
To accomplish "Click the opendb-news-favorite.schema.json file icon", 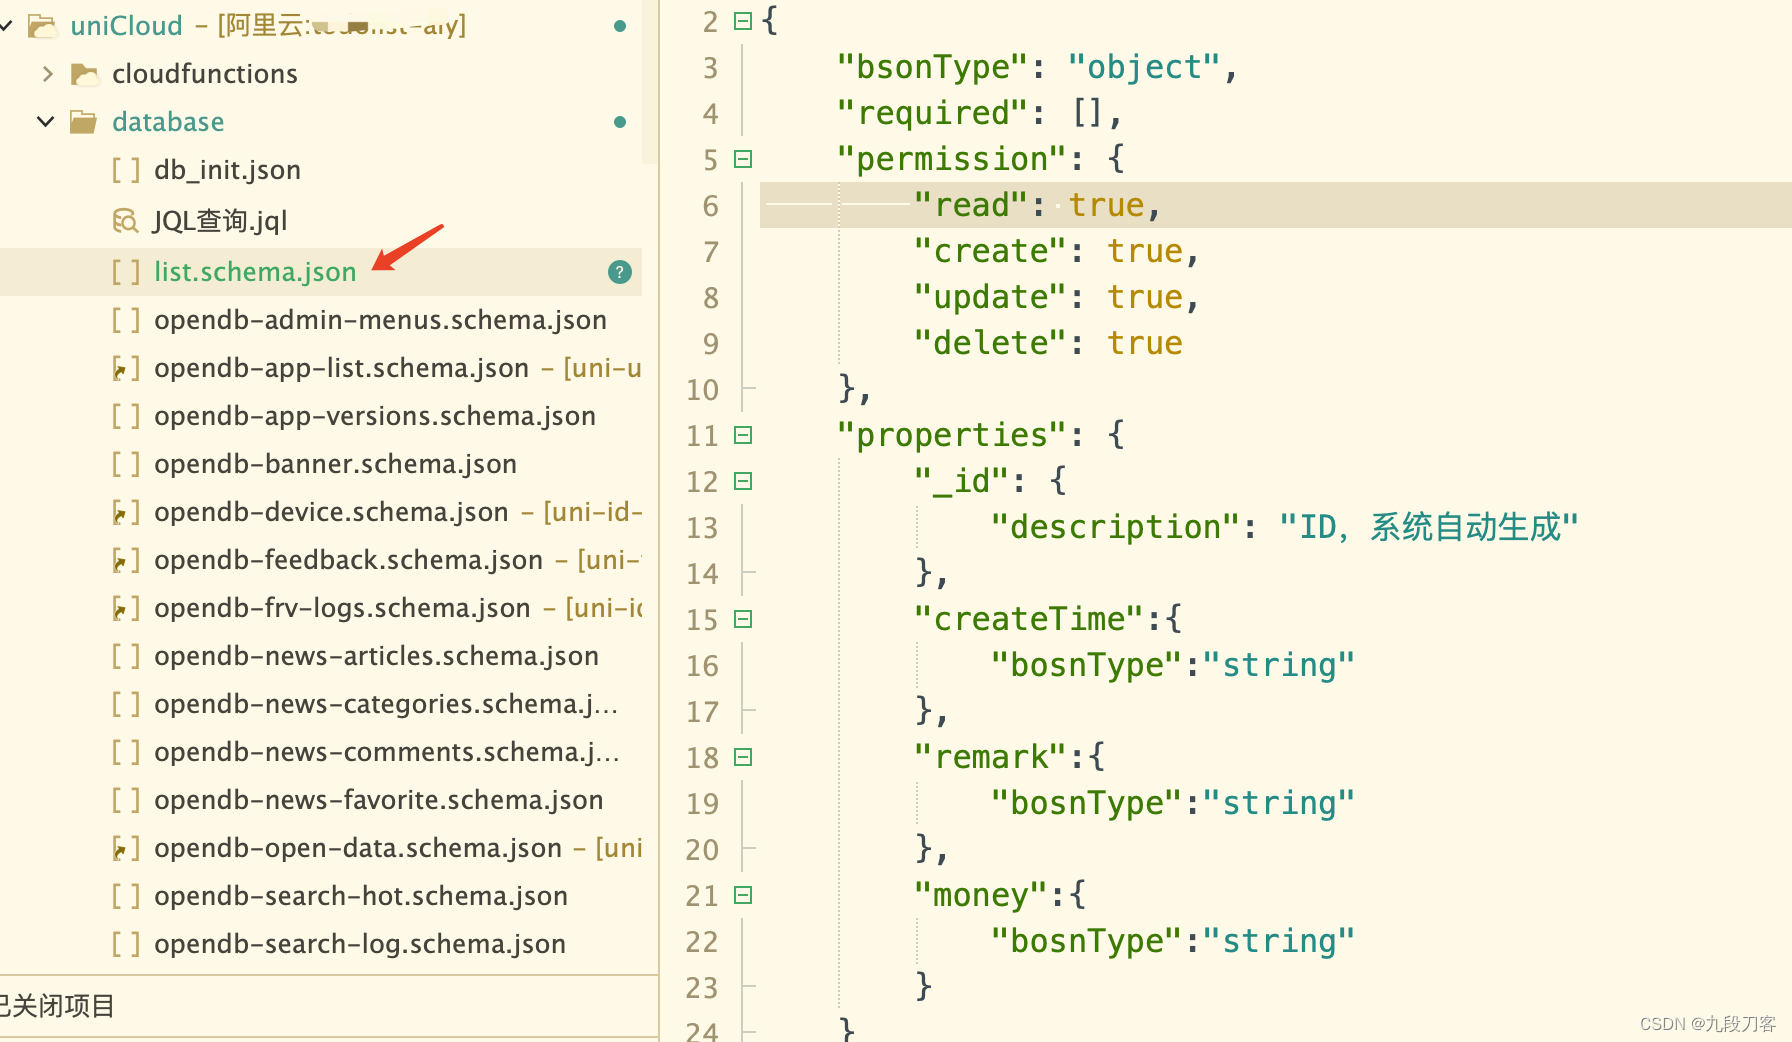I will click(126, 800).
